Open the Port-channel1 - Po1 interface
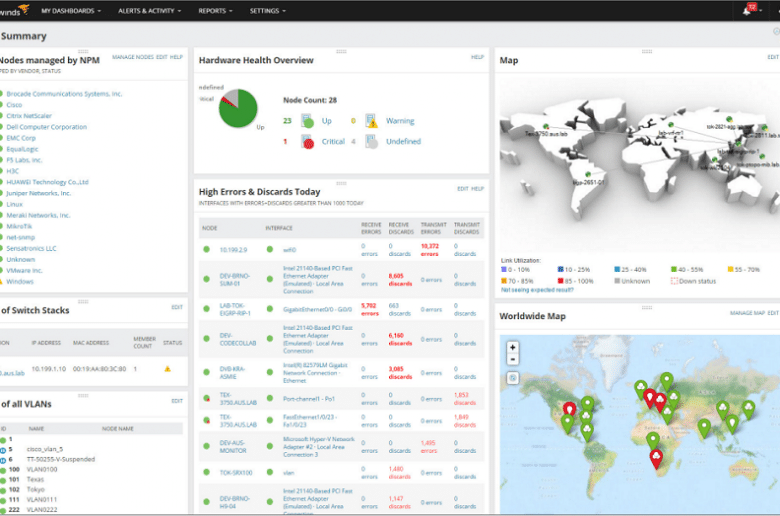The image size is (780, 516). point(309,399)
